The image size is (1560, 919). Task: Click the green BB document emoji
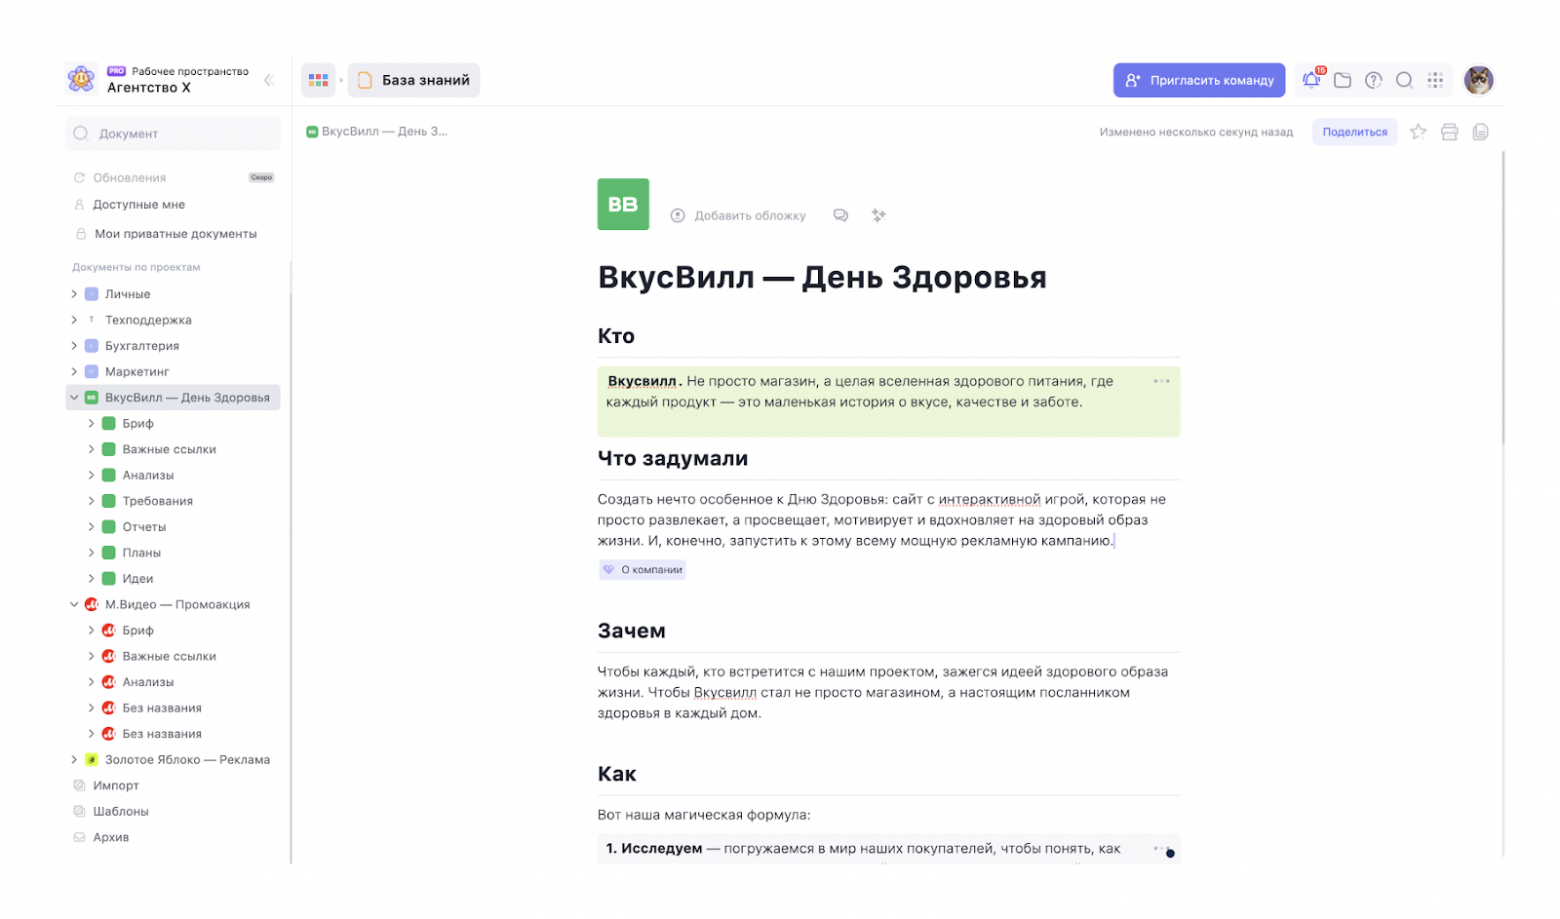[x=622, y=204]
